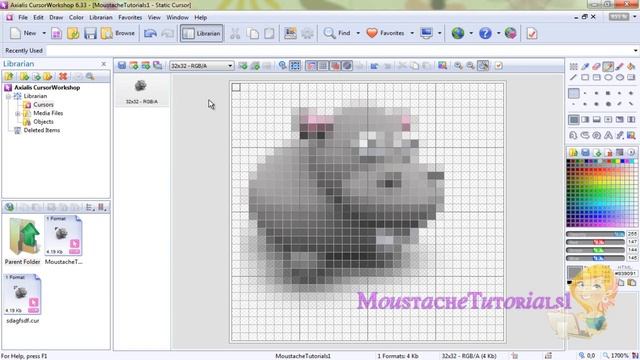Select the Rectangle drawing tool

585,78
